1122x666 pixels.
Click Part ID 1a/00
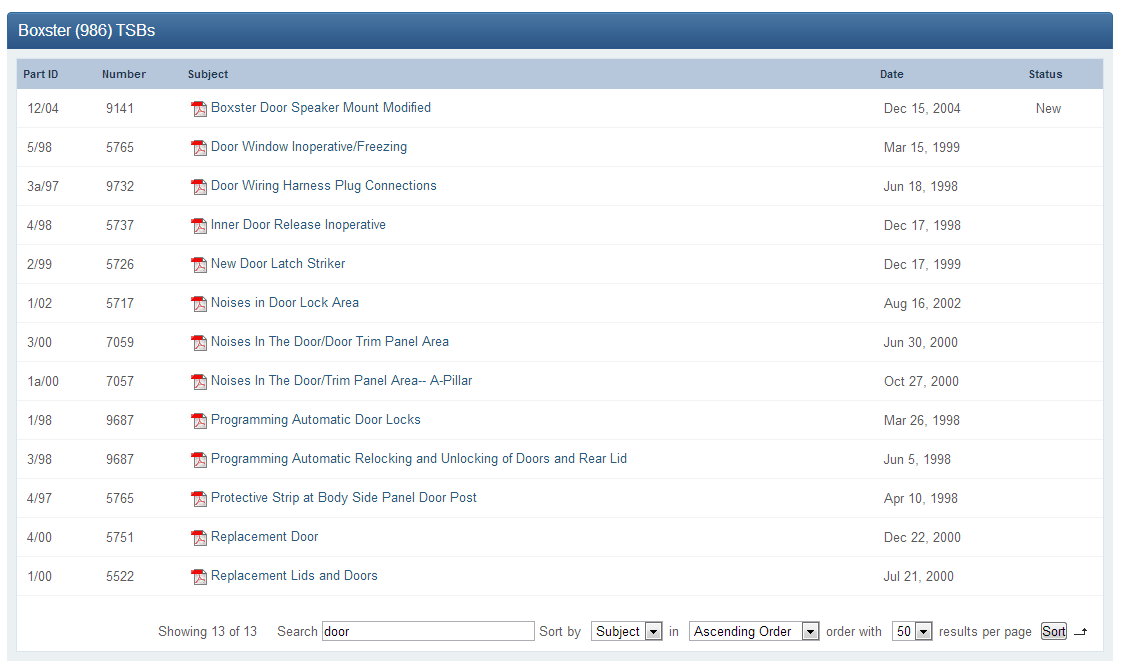(x=43, y=381)
